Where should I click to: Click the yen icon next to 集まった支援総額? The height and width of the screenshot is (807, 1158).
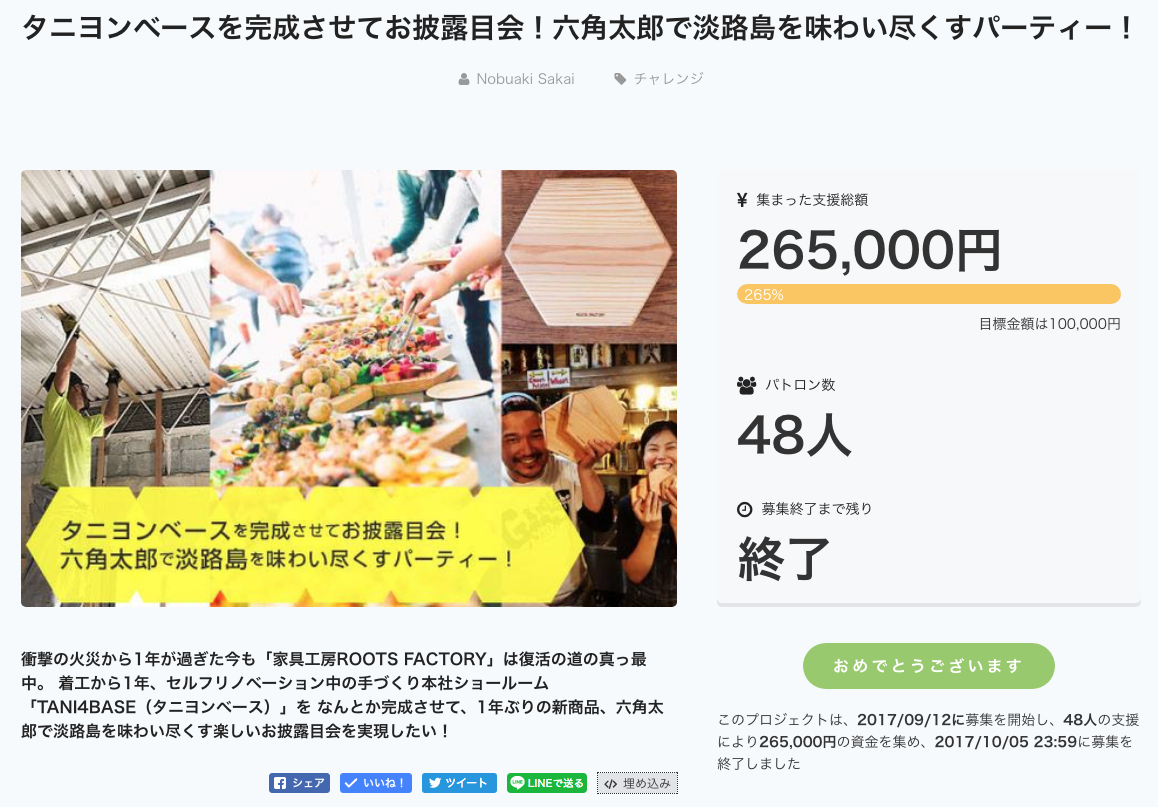[742, 200]
